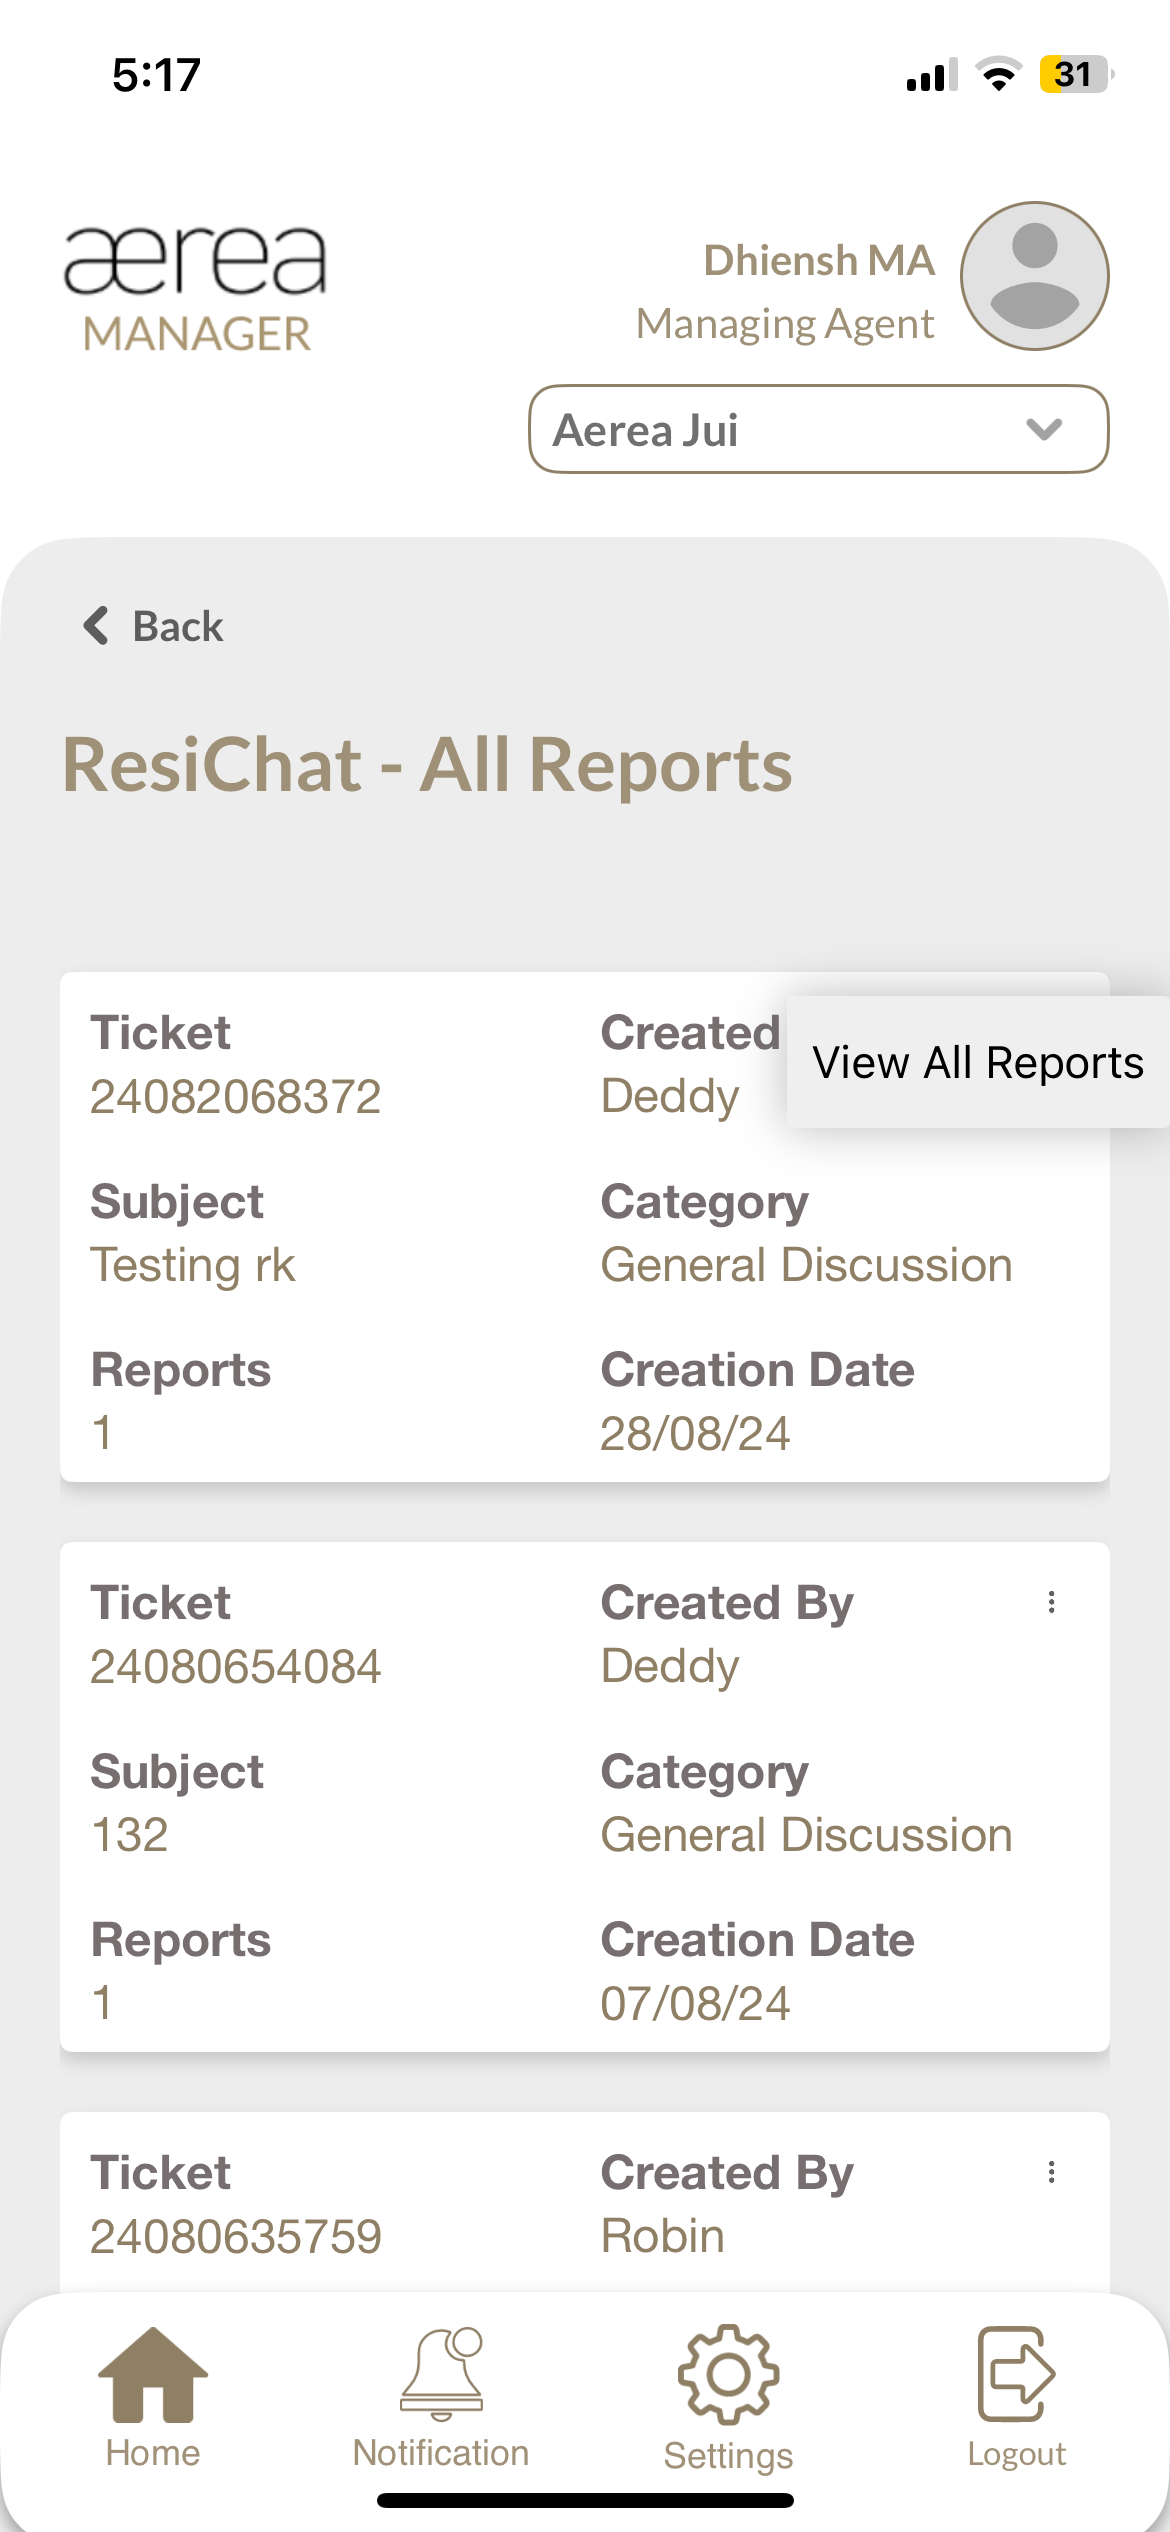
Task: Tap ticket number 24080635759
Action: pos(236,2237)
